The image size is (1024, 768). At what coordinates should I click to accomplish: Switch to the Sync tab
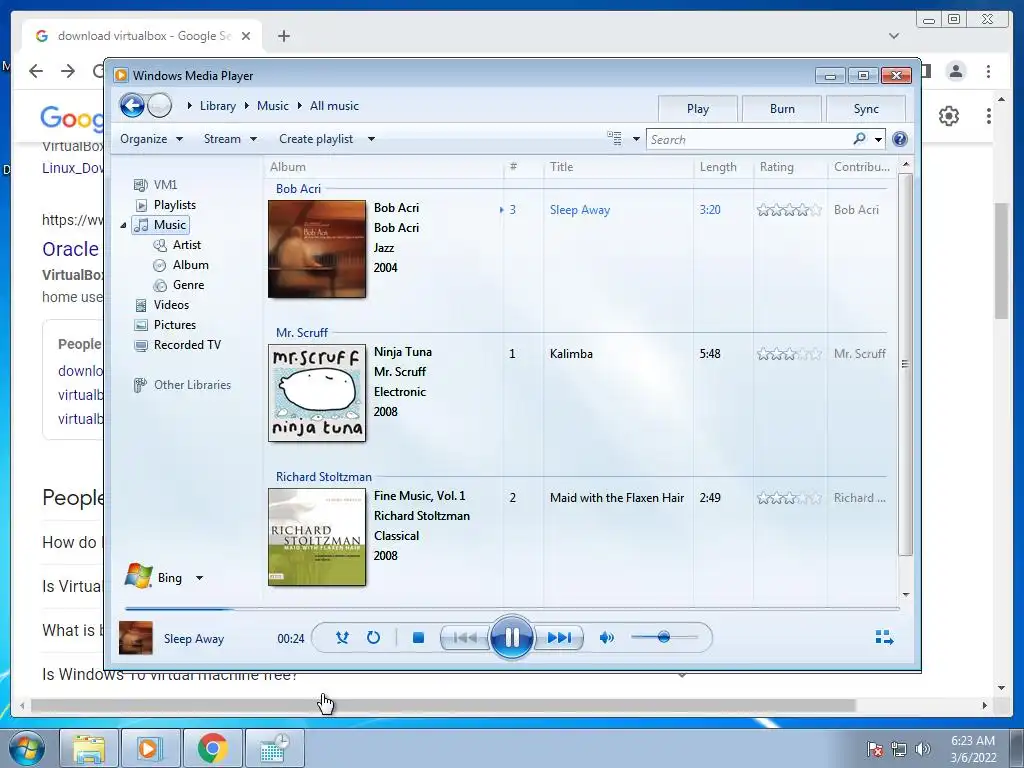point(866,109)
